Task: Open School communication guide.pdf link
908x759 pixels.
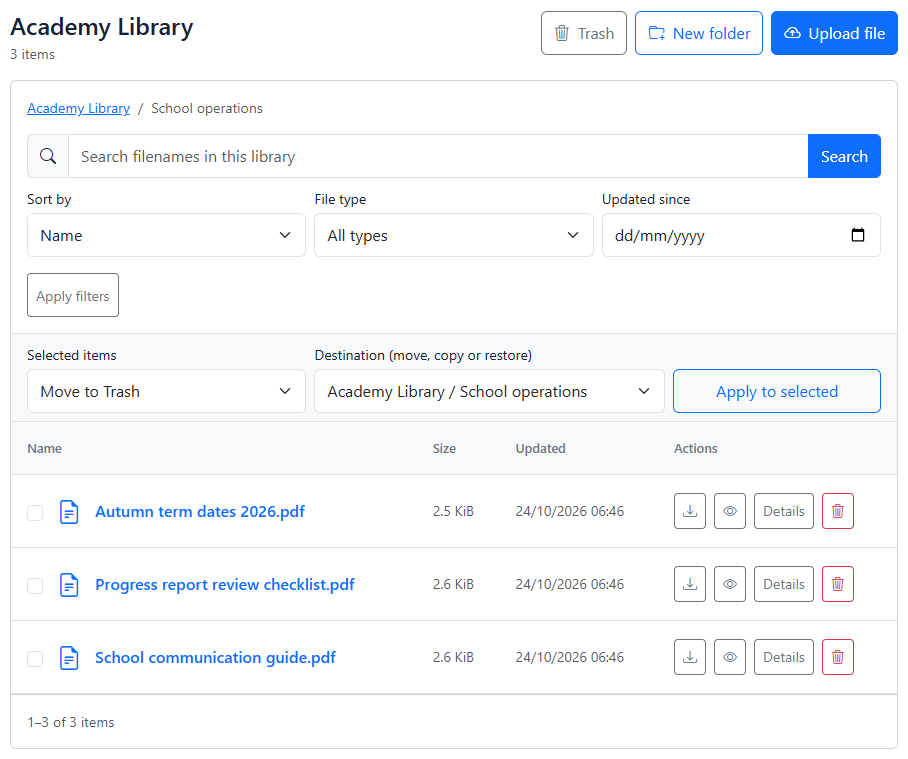Action: (215, 658)
